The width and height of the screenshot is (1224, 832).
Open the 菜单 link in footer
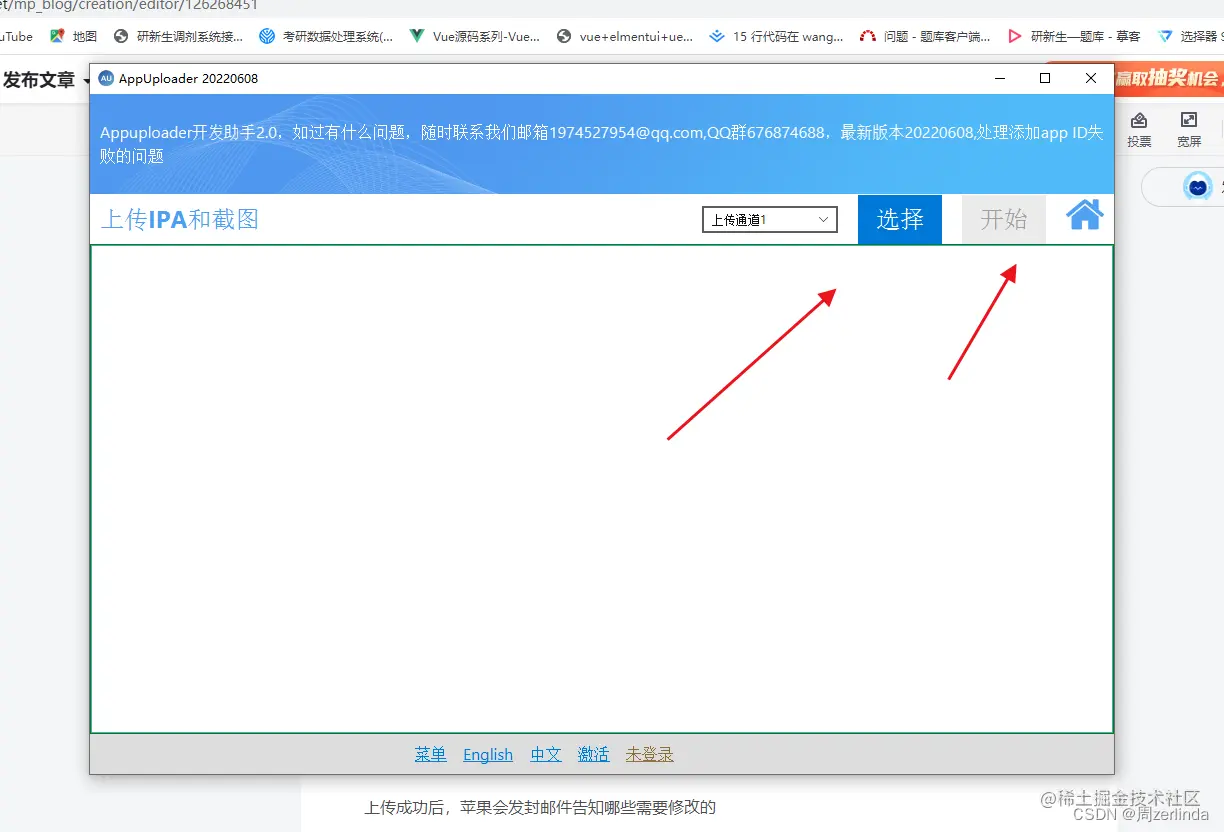coord(431,754)
